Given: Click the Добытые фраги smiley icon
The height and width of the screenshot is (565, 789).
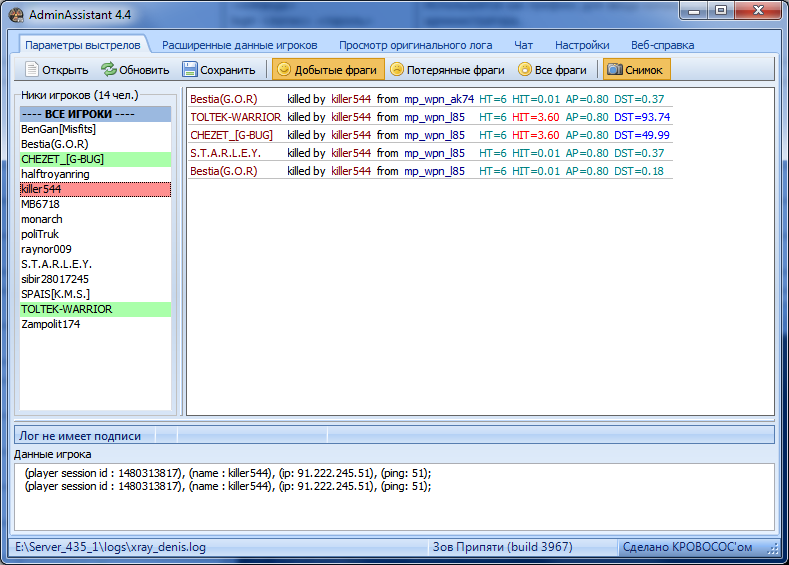Looking at the screenshot, I should point(284,69).
